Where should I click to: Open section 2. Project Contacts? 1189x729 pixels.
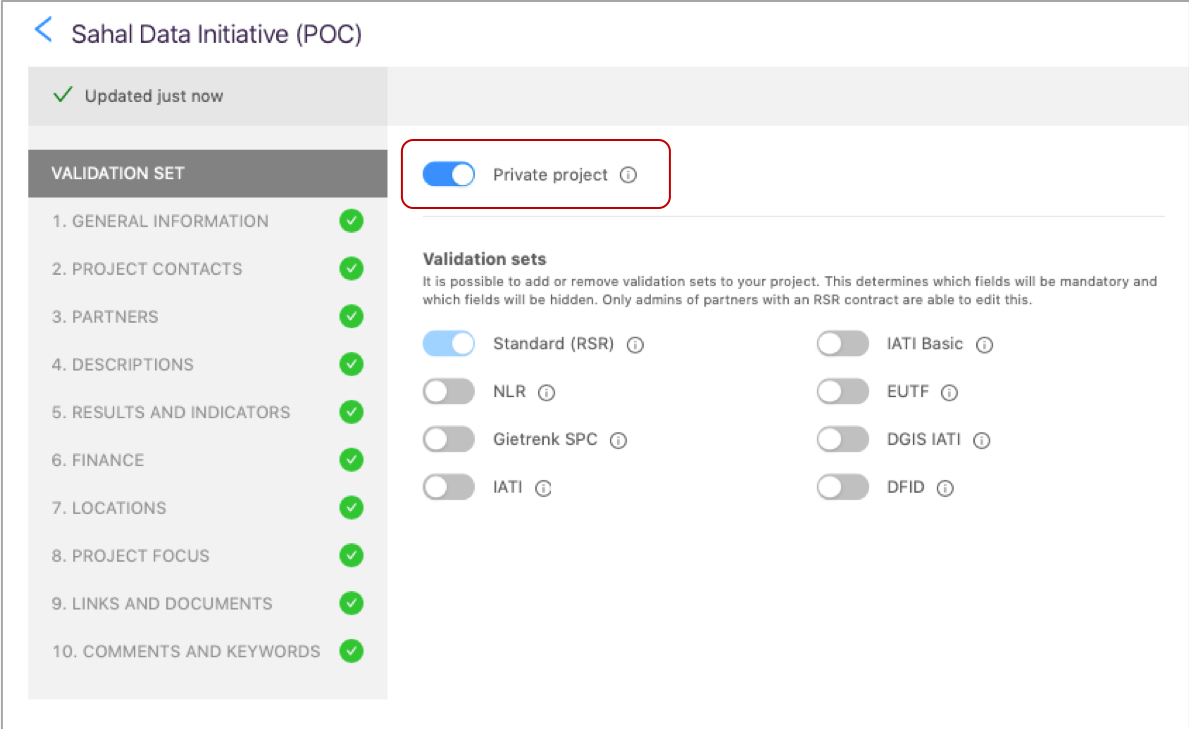pyautogui.click(x=208, y=269)
